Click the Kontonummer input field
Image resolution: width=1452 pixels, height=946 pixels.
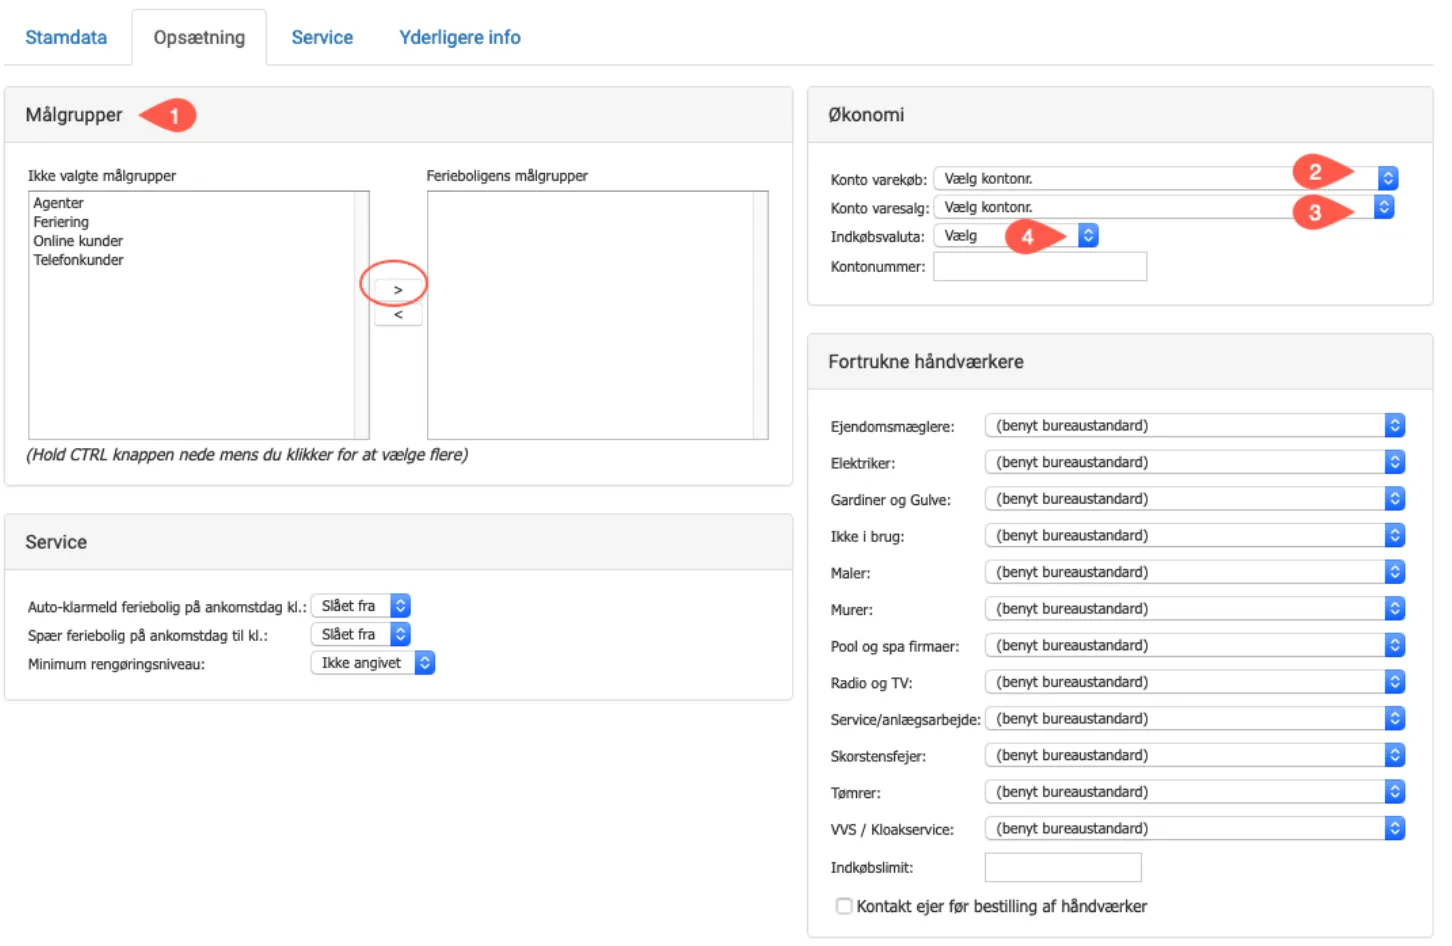click(1040, 266)
